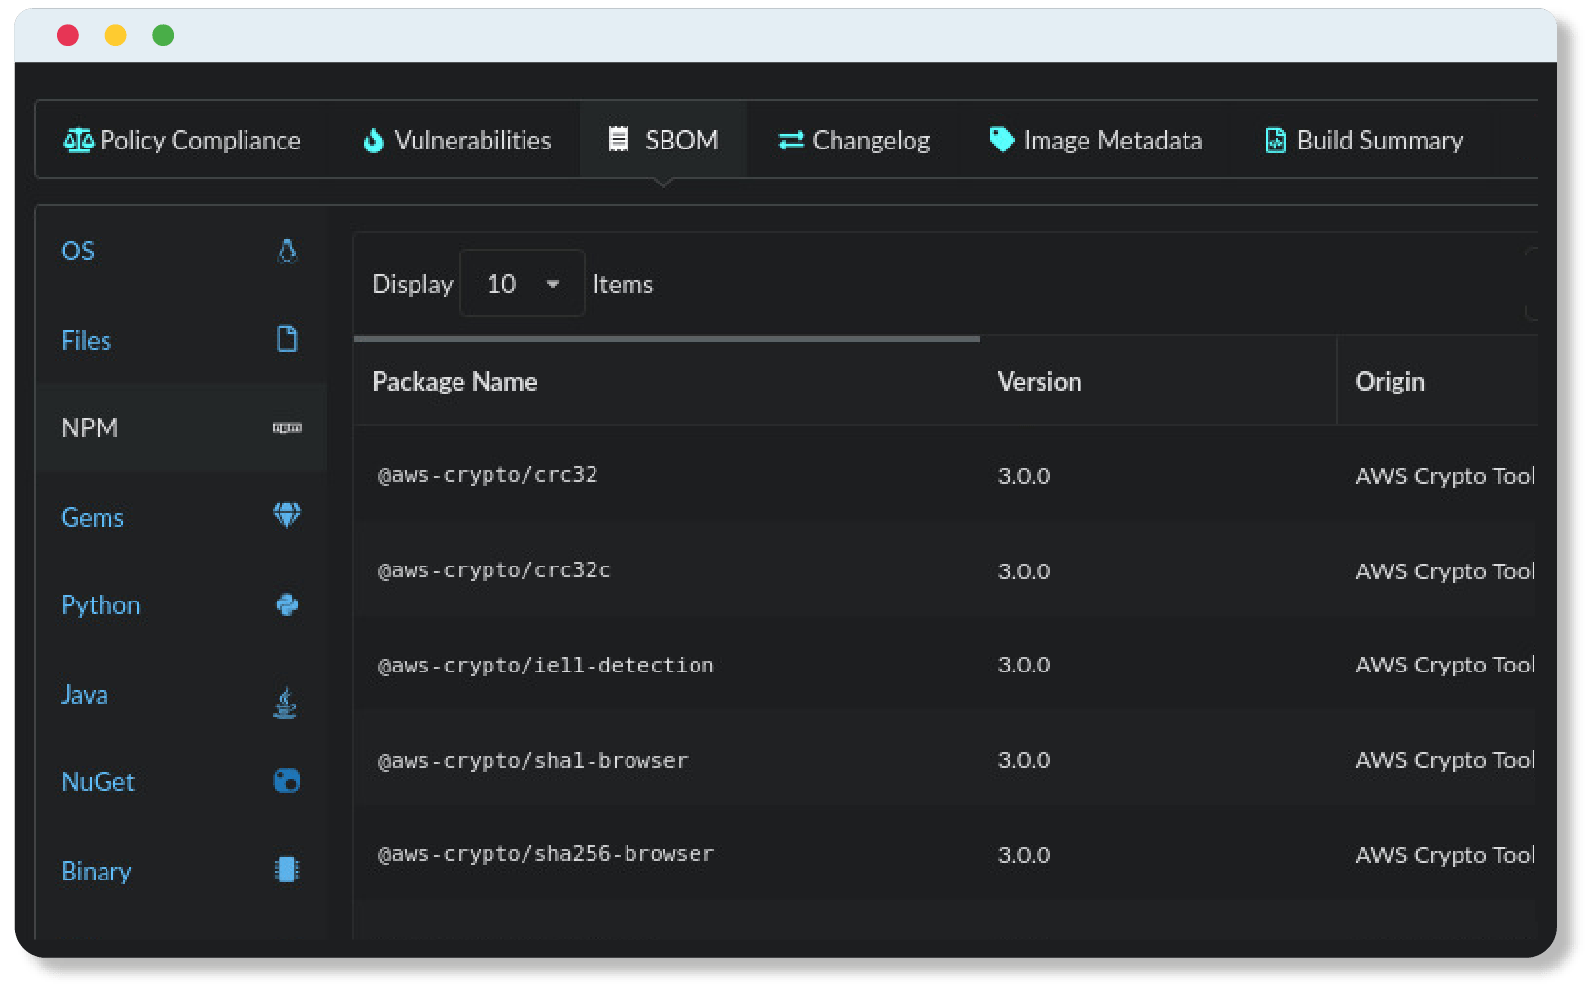Click the Python logo icon

click(x=287, y=605)
